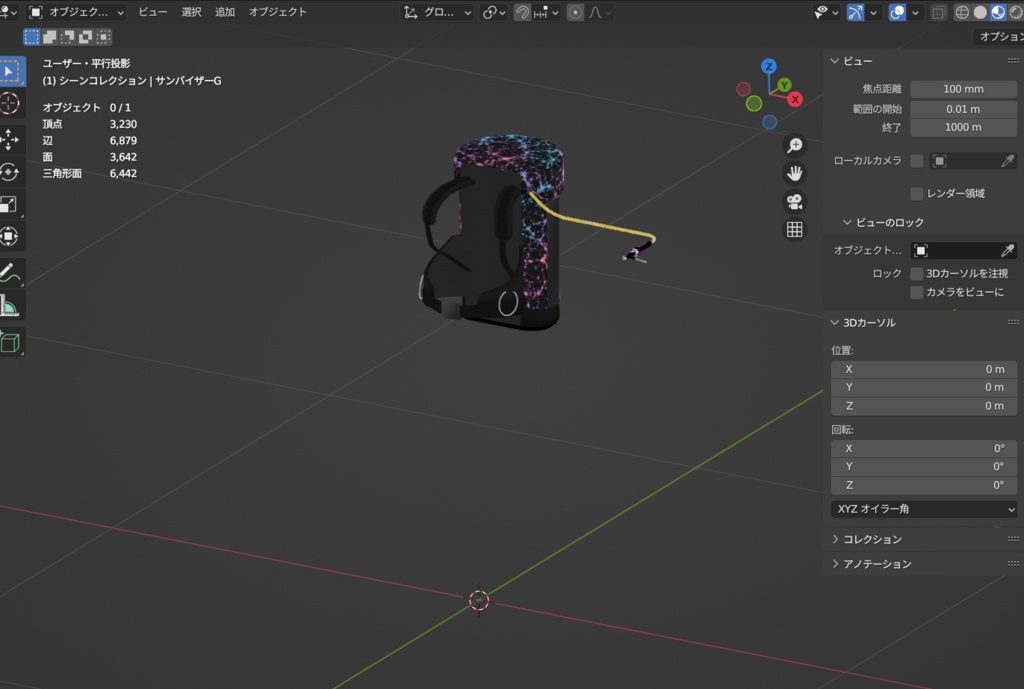Set selection mode to New (first icon)
The image size is (1024, 689).
(x=31, y=37)
